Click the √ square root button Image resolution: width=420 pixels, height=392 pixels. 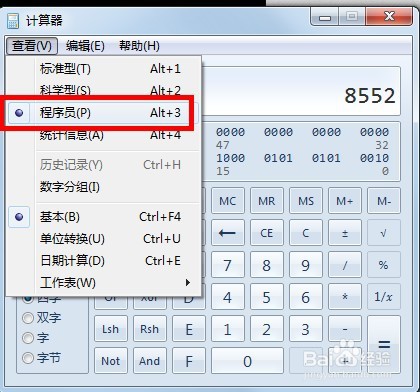click(384, 233)
